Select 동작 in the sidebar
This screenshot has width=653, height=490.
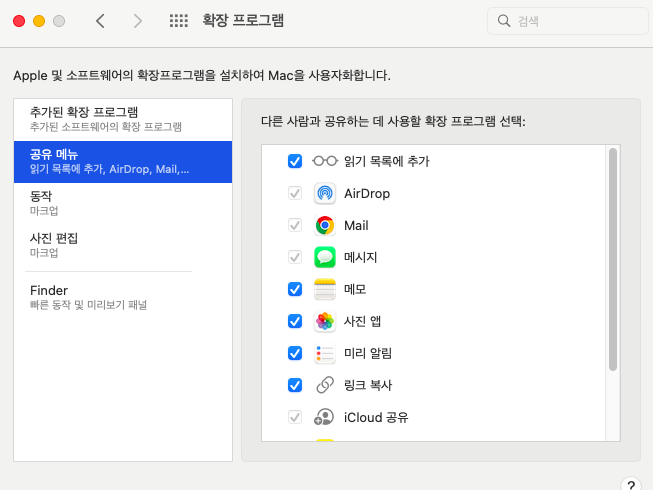123,204
